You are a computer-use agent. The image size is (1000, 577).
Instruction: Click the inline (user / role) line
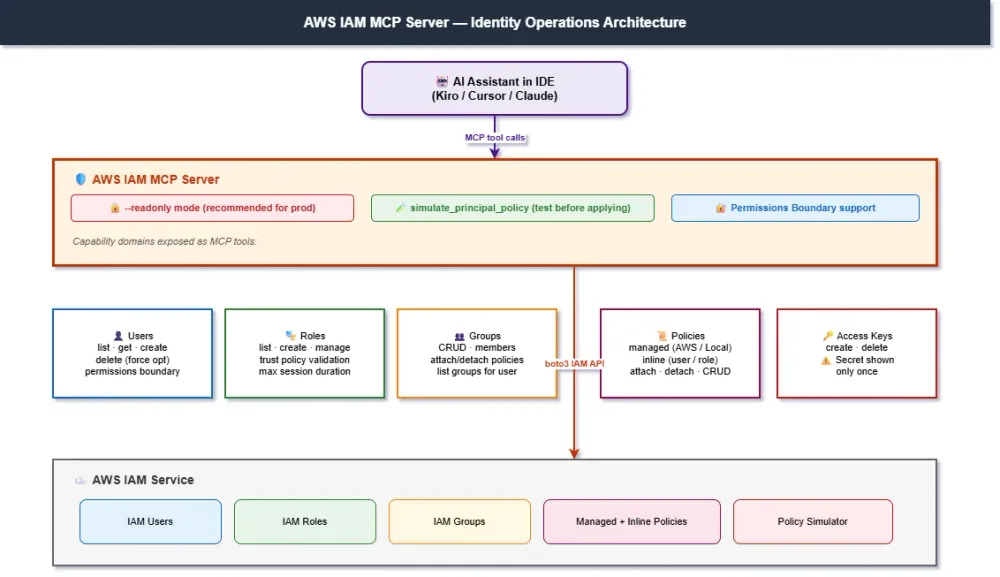[680, 360]
